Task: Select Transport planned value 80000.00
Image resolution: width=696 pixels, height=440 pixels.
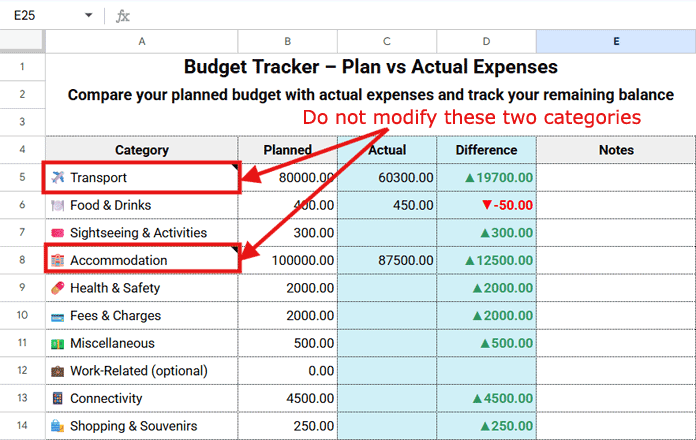Action: pos(288,178)
